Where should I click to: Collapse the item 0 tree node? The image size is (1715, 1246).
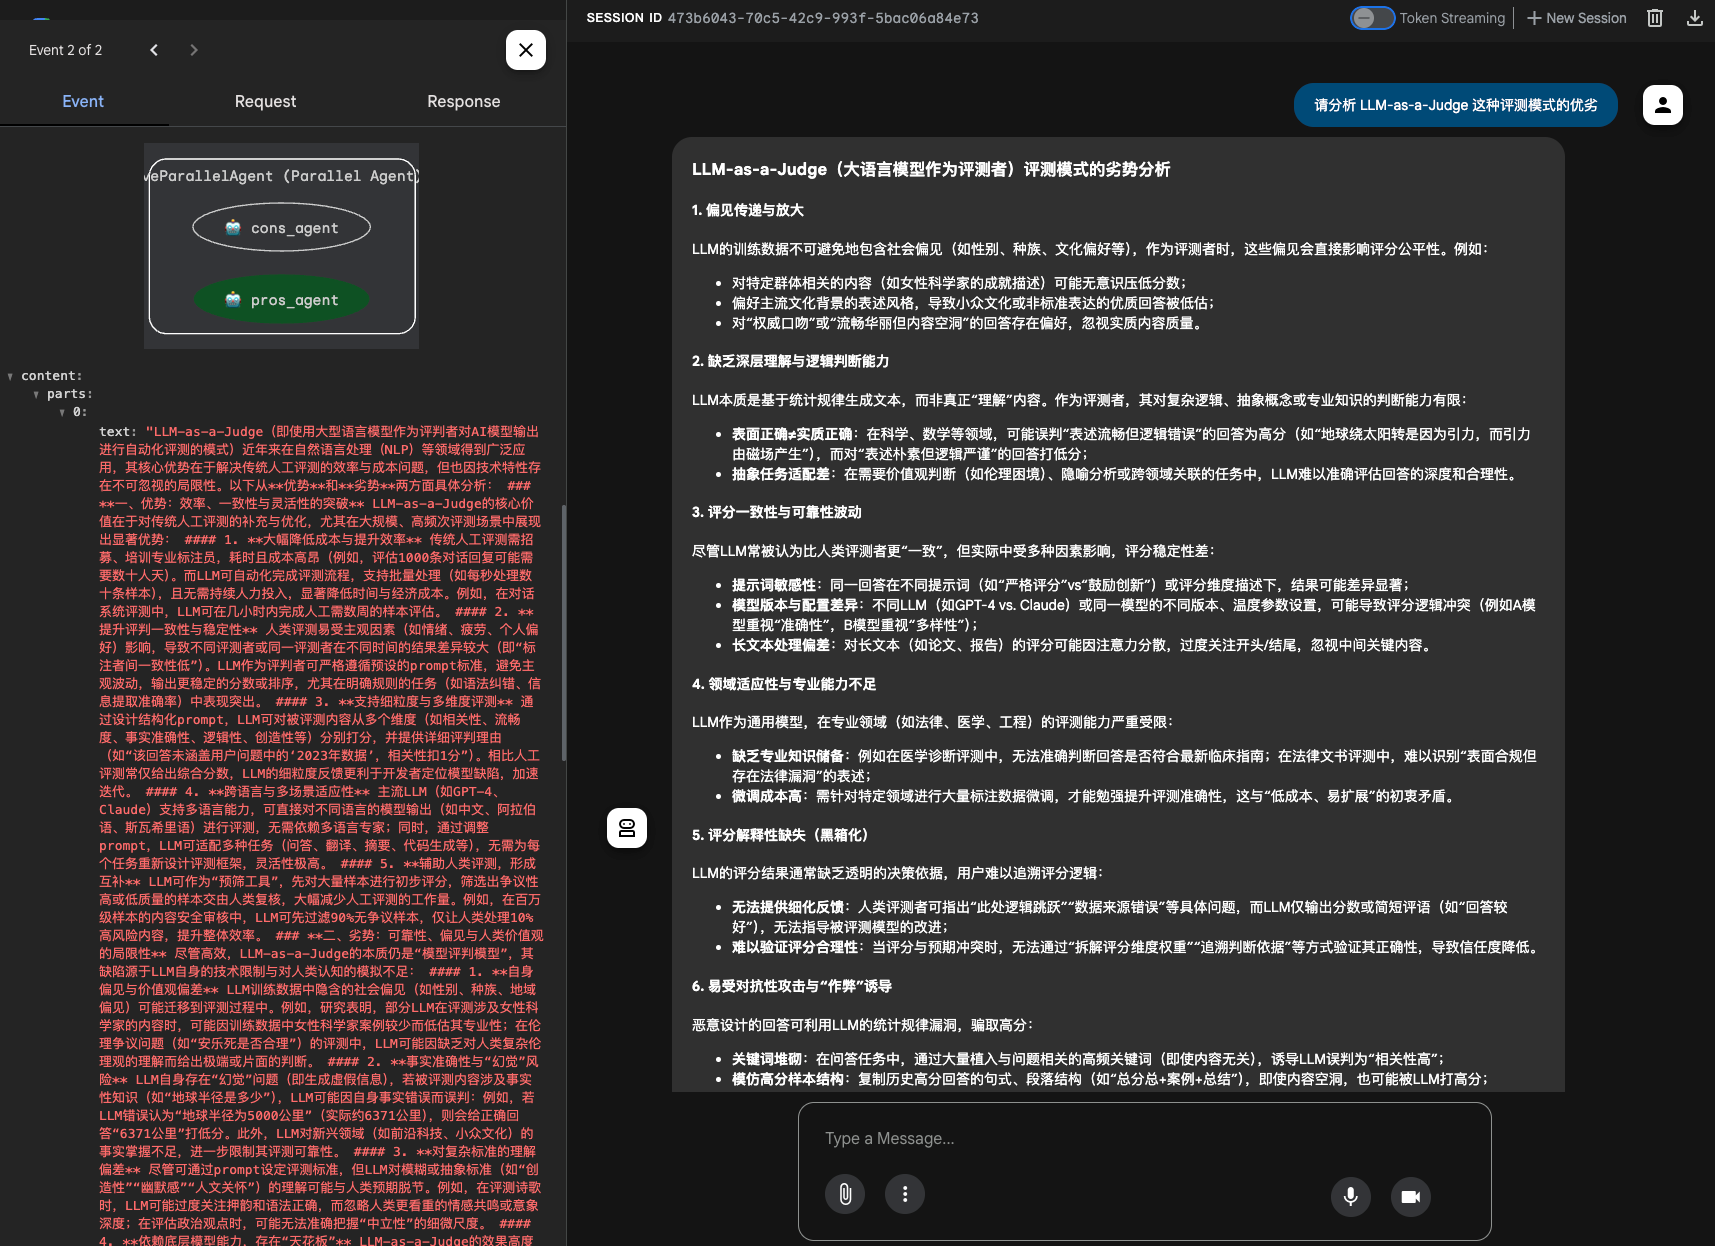pos(62,413)
